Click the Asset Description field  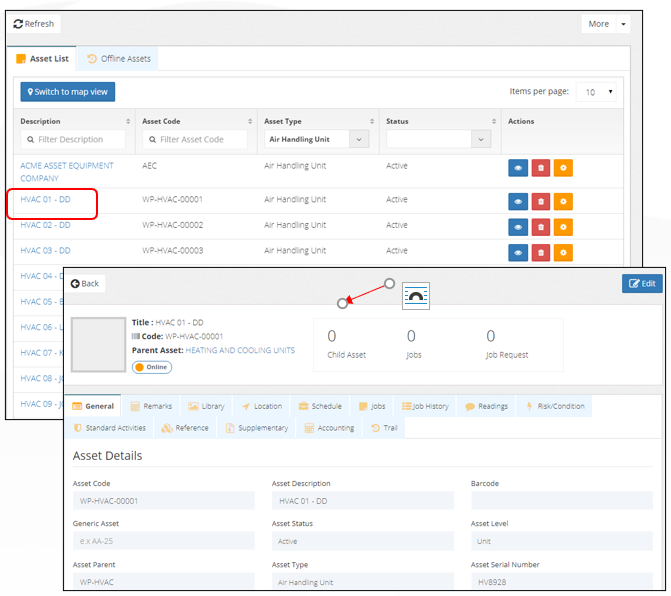tap(362, 501)
